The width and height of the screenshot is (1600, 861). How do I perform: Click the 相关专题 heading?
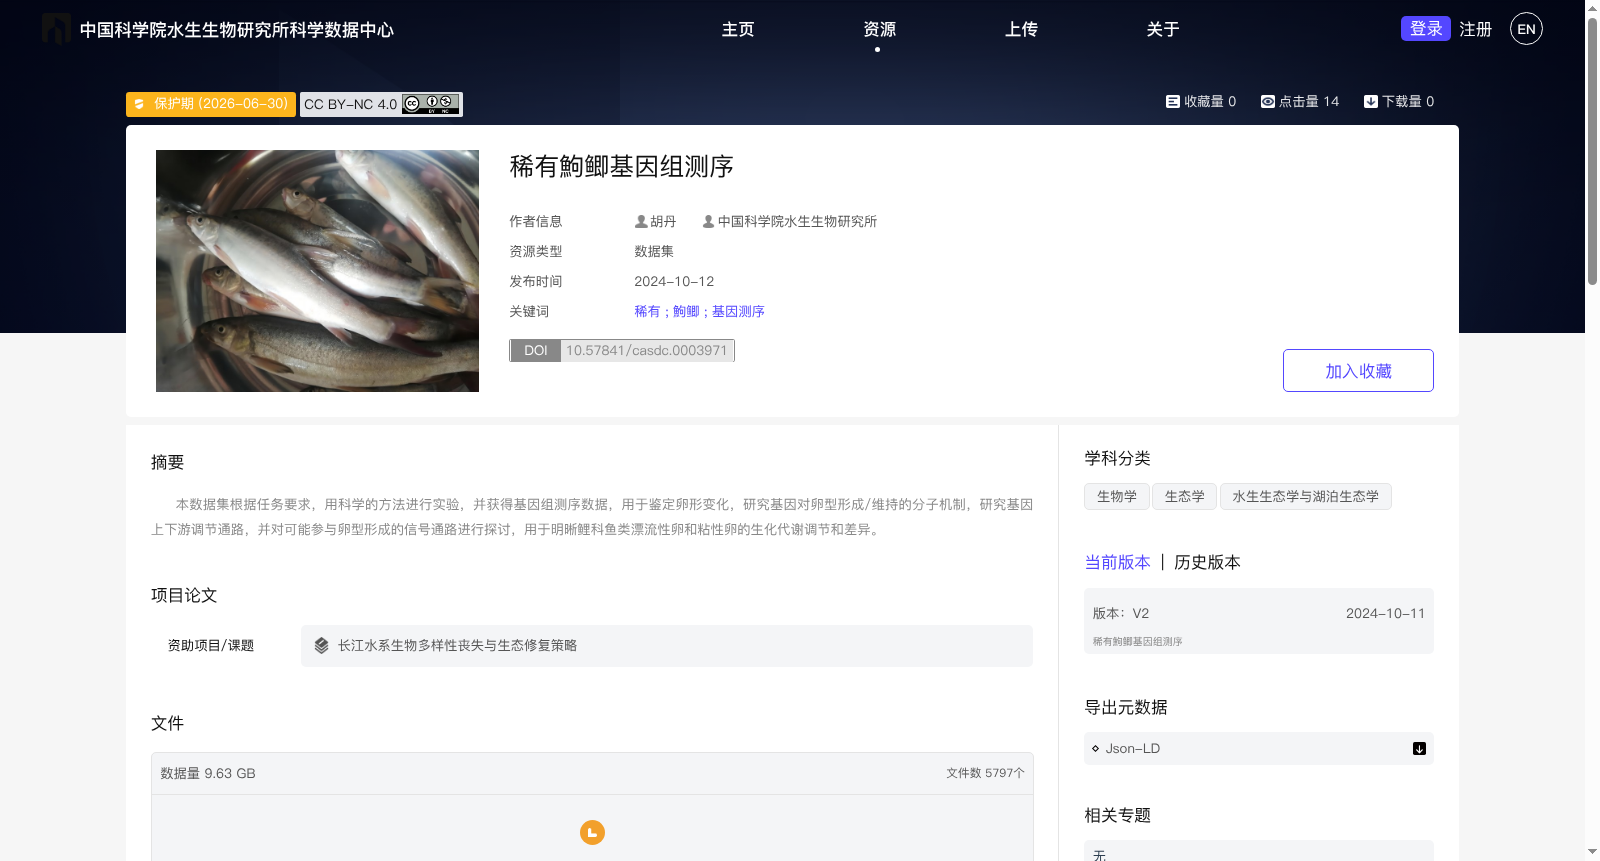click(1118, 815)
